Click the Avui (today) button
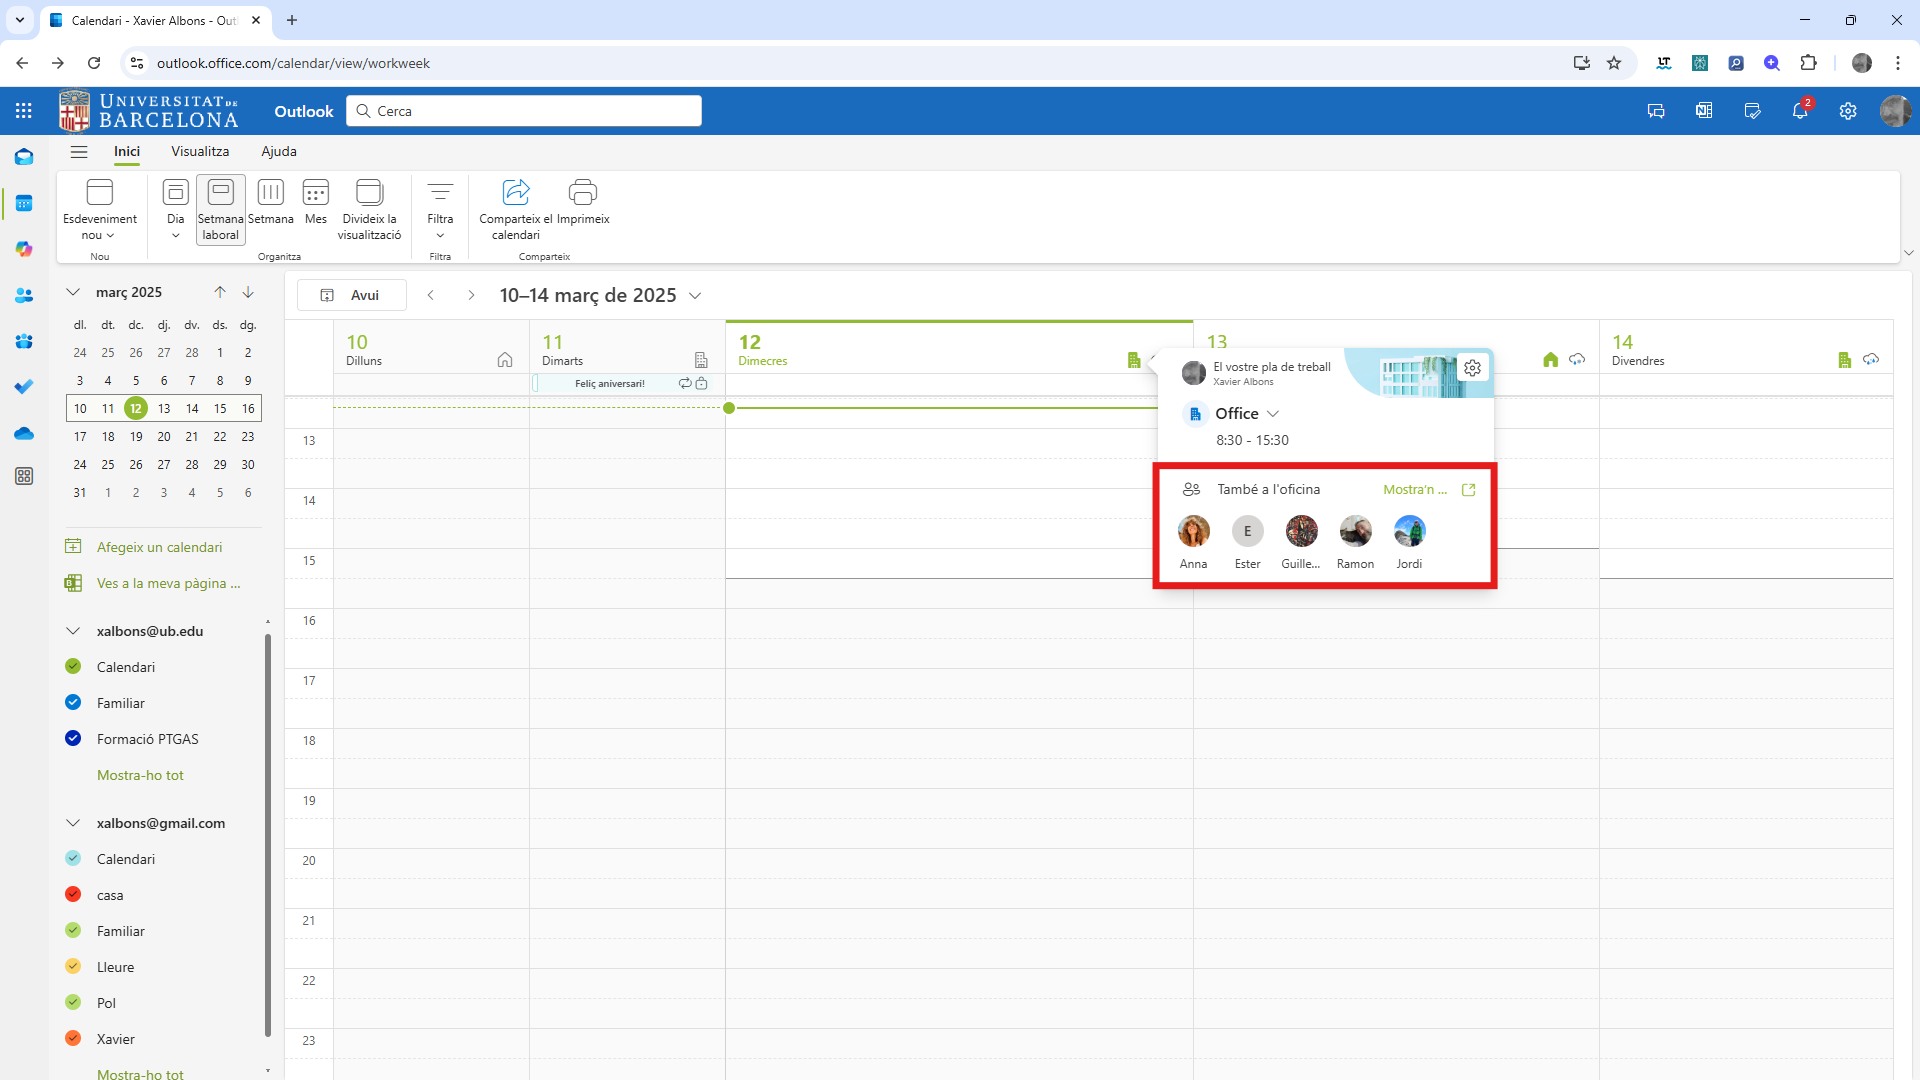The width and height of the screenshot is (1920, 1080). pyautogui.click(x=352, y=295)
